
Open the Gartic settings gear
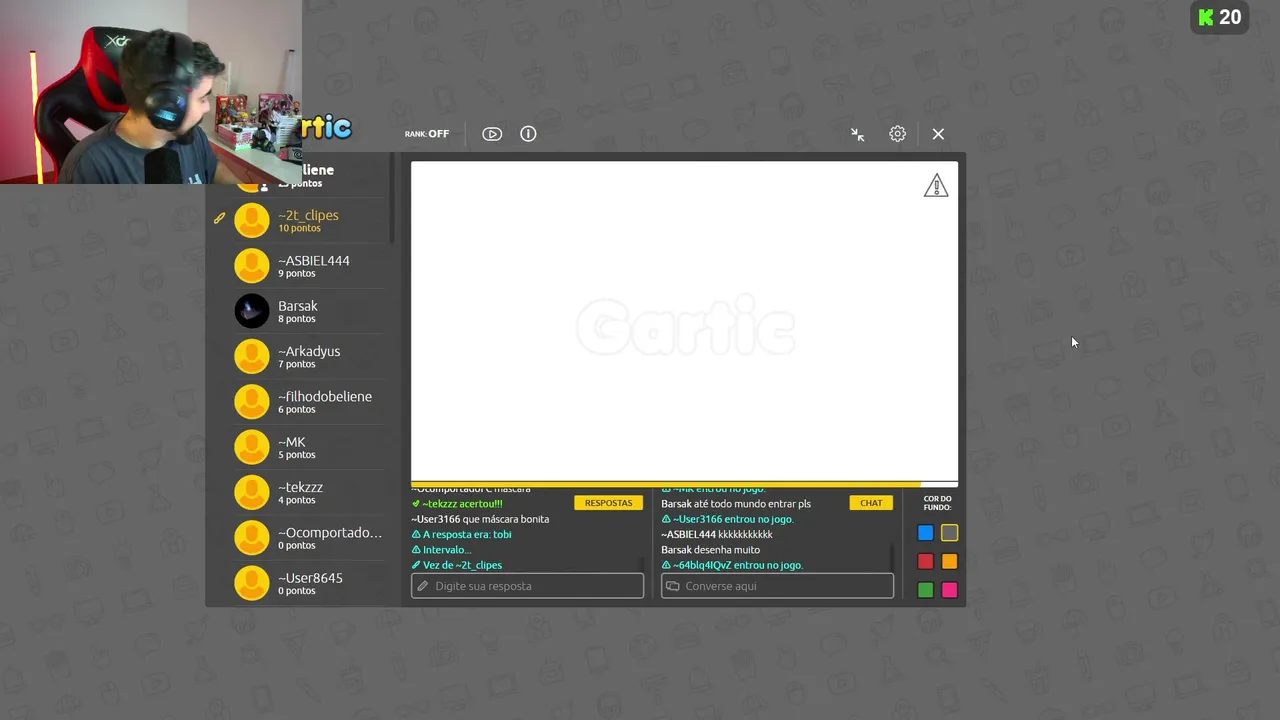click(897, 134)
